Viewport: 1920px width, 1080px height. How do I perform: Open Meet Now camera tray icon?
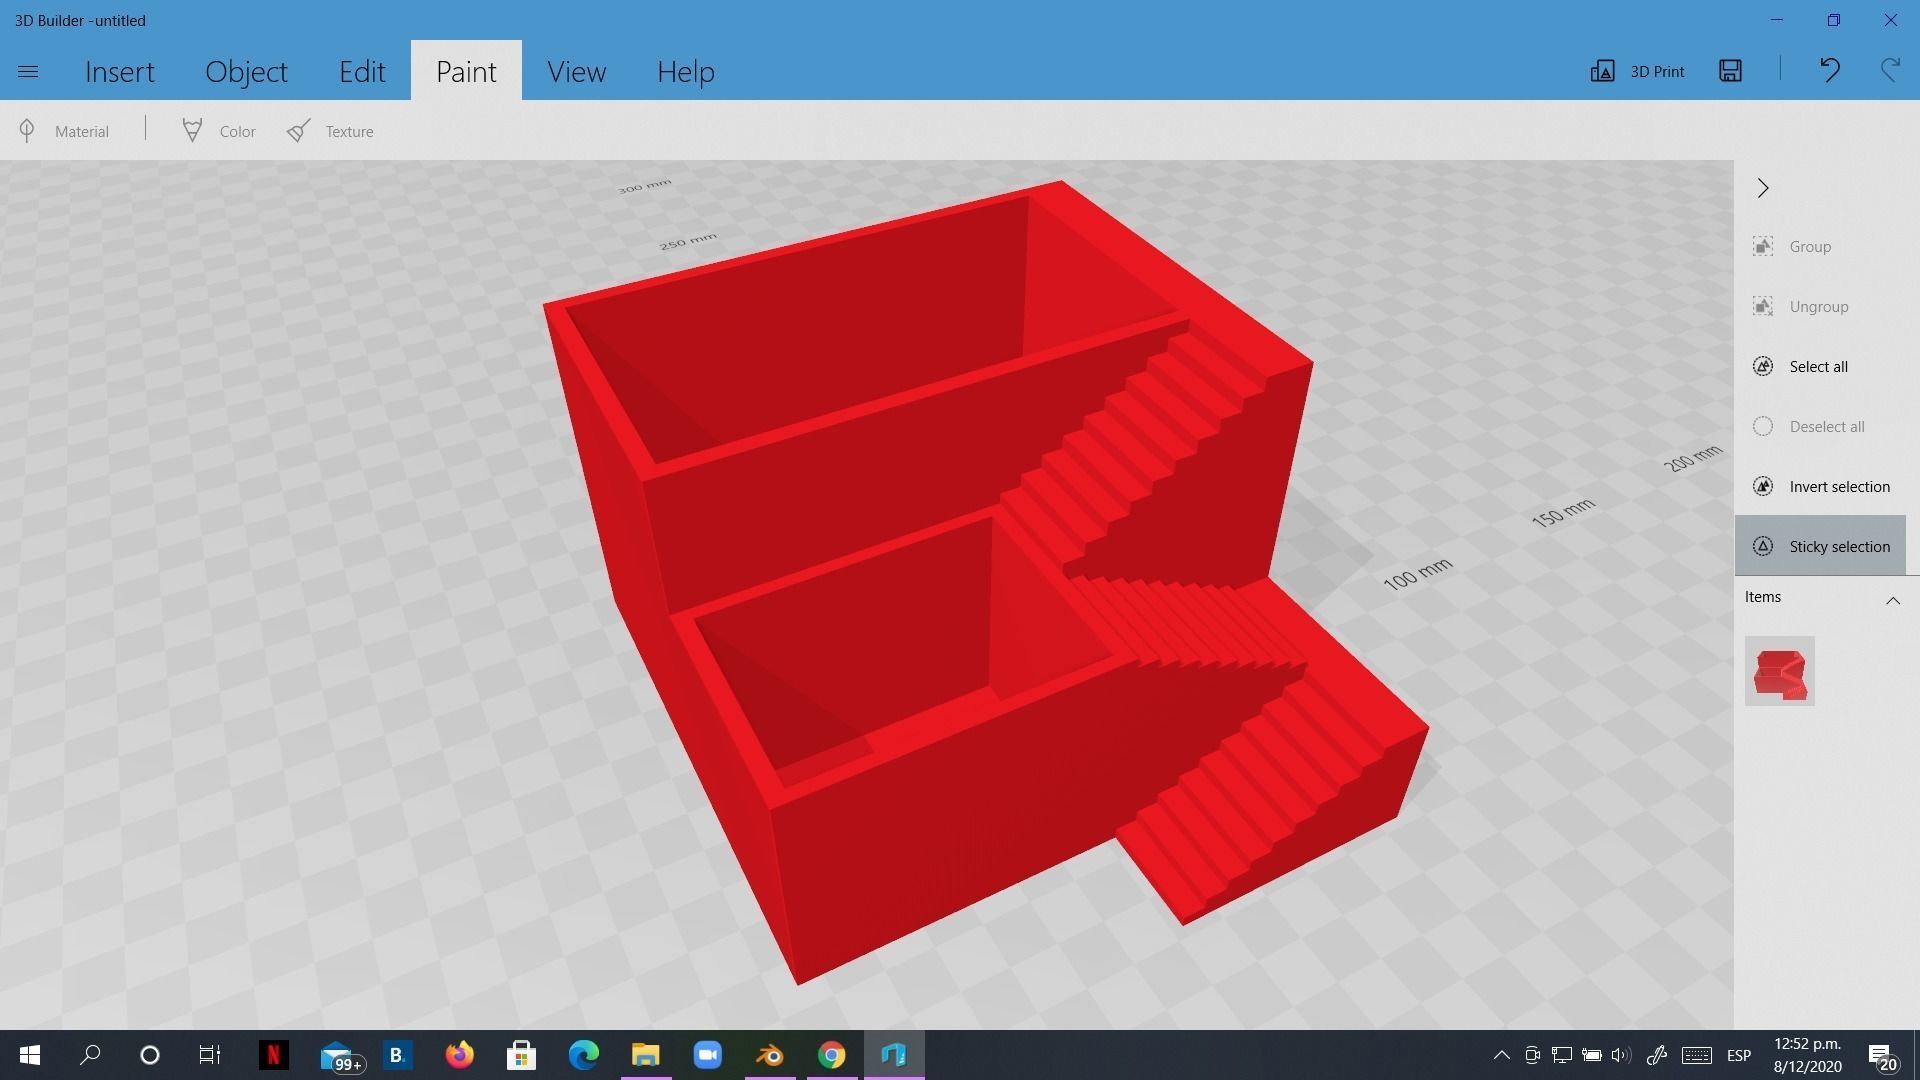click(x=1532, y=1055)
